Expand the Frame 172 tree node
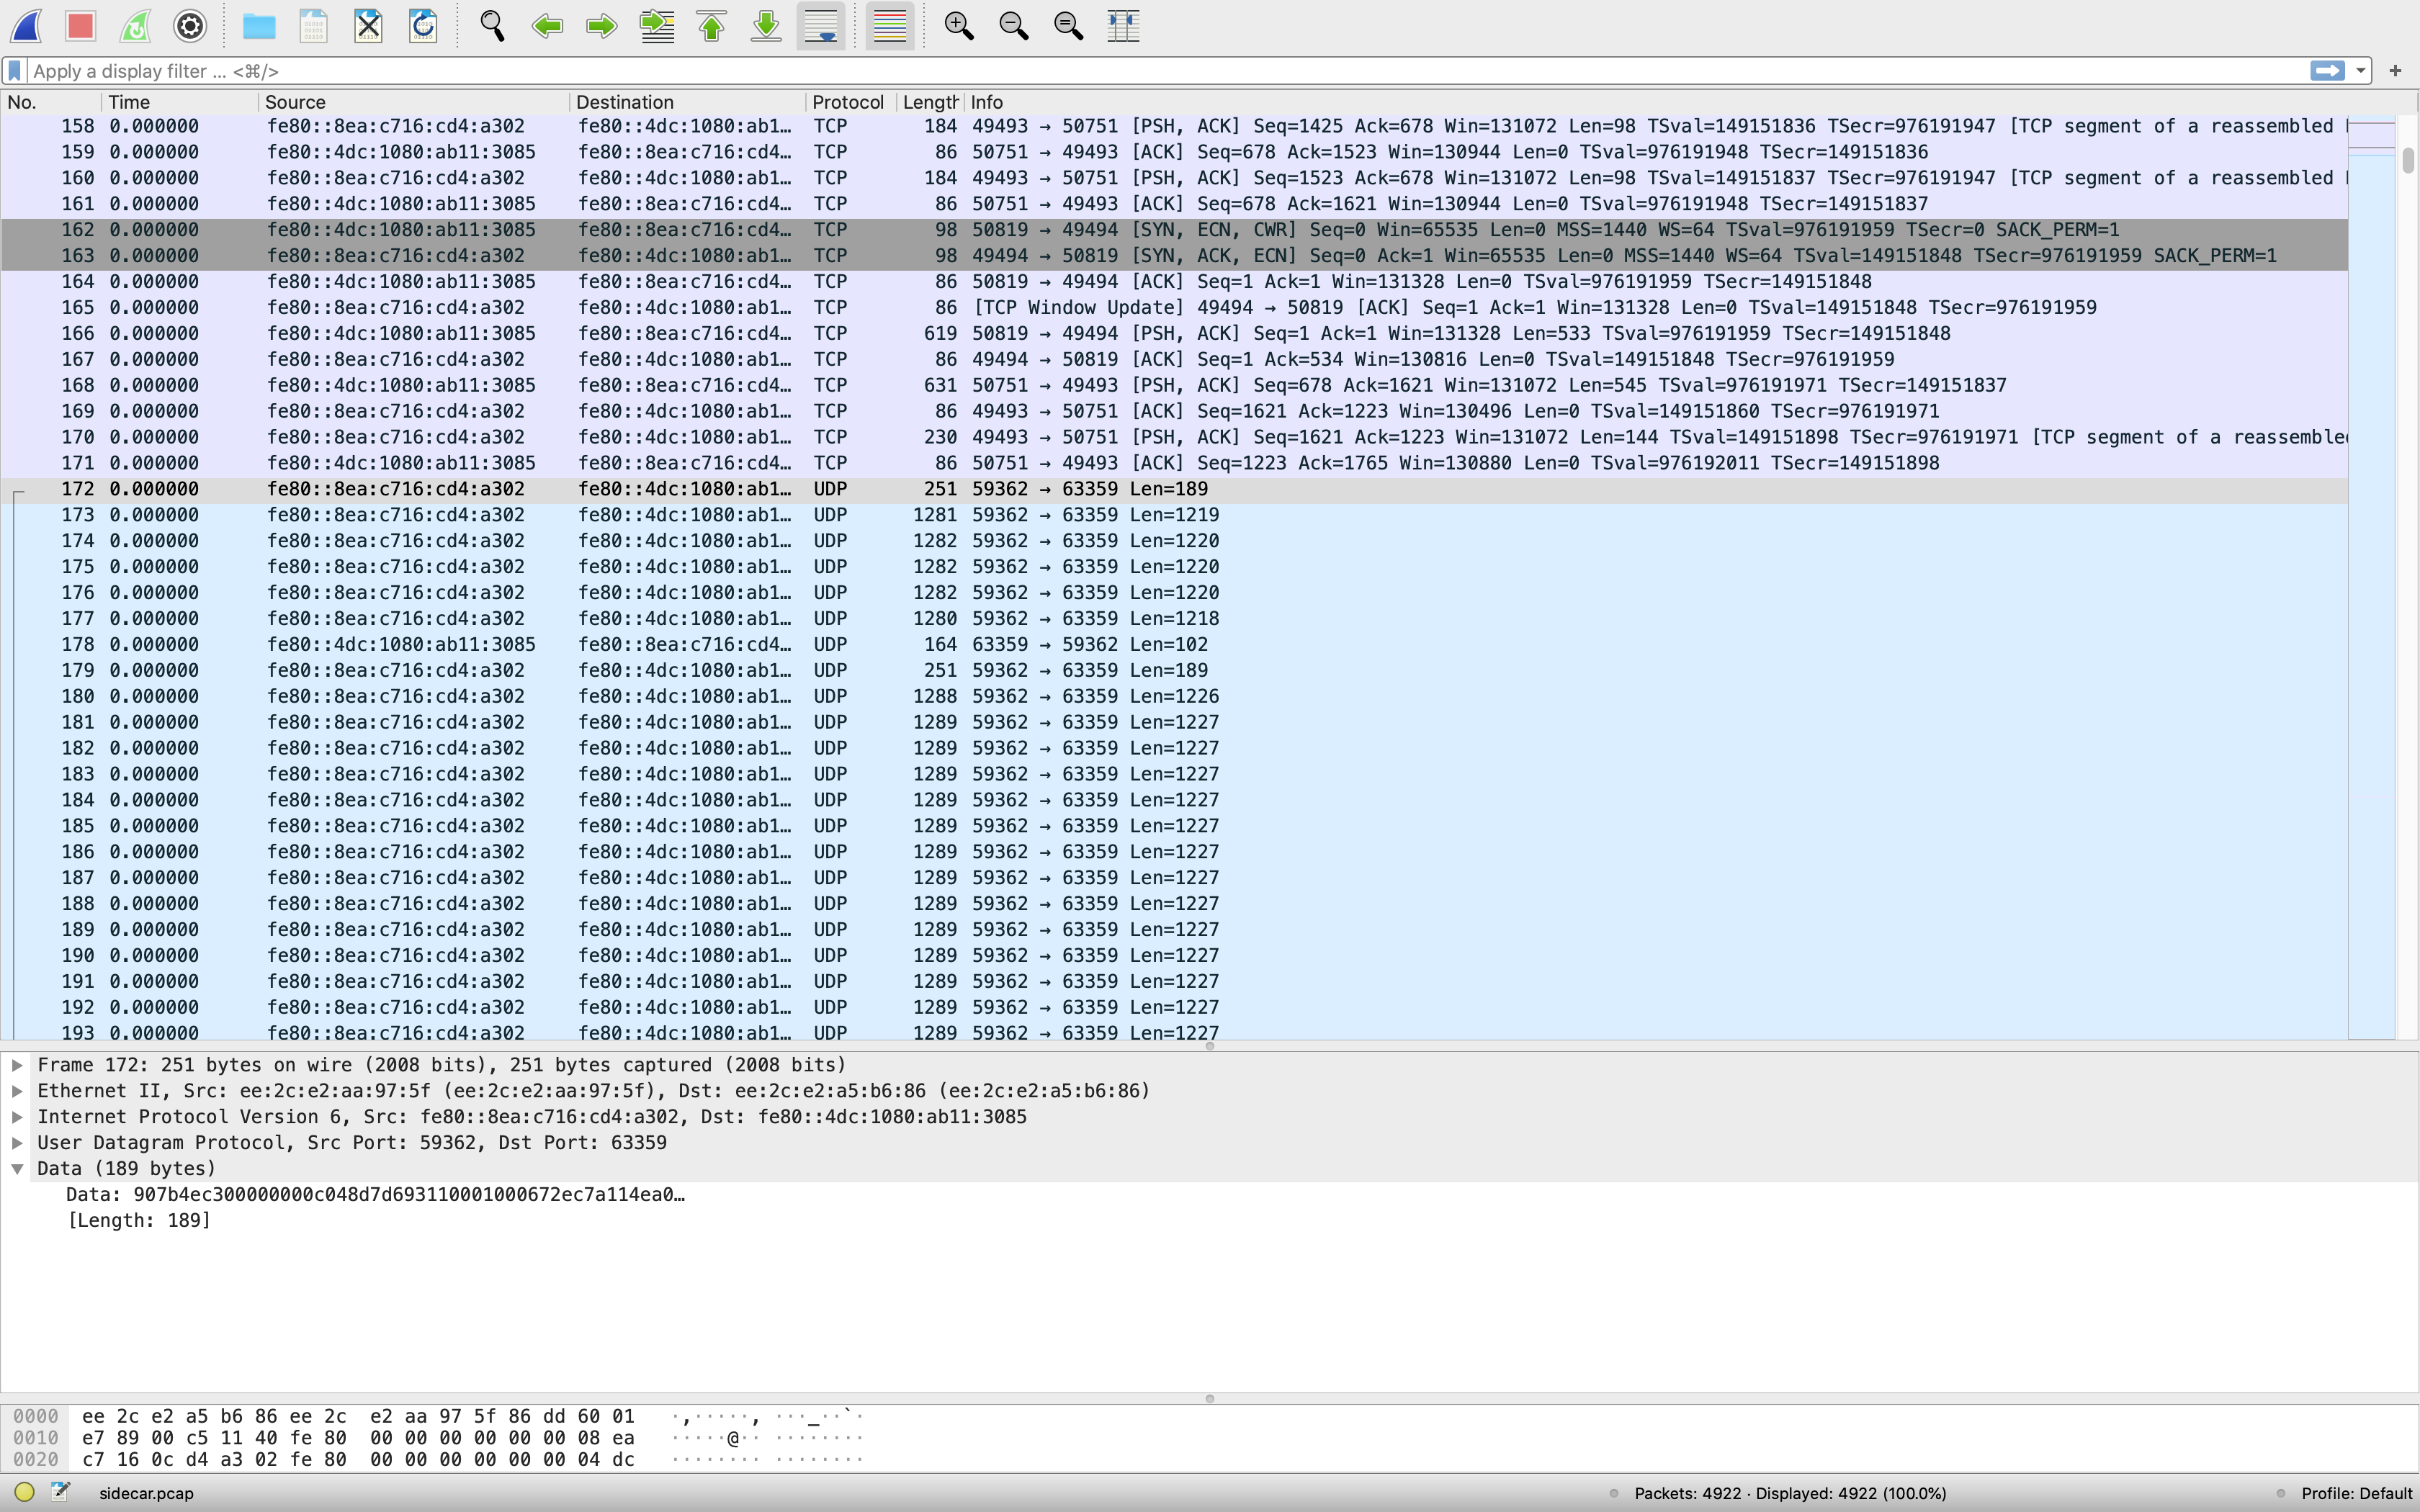This screenshot has height=1512, width=2420. point(17,1065)
